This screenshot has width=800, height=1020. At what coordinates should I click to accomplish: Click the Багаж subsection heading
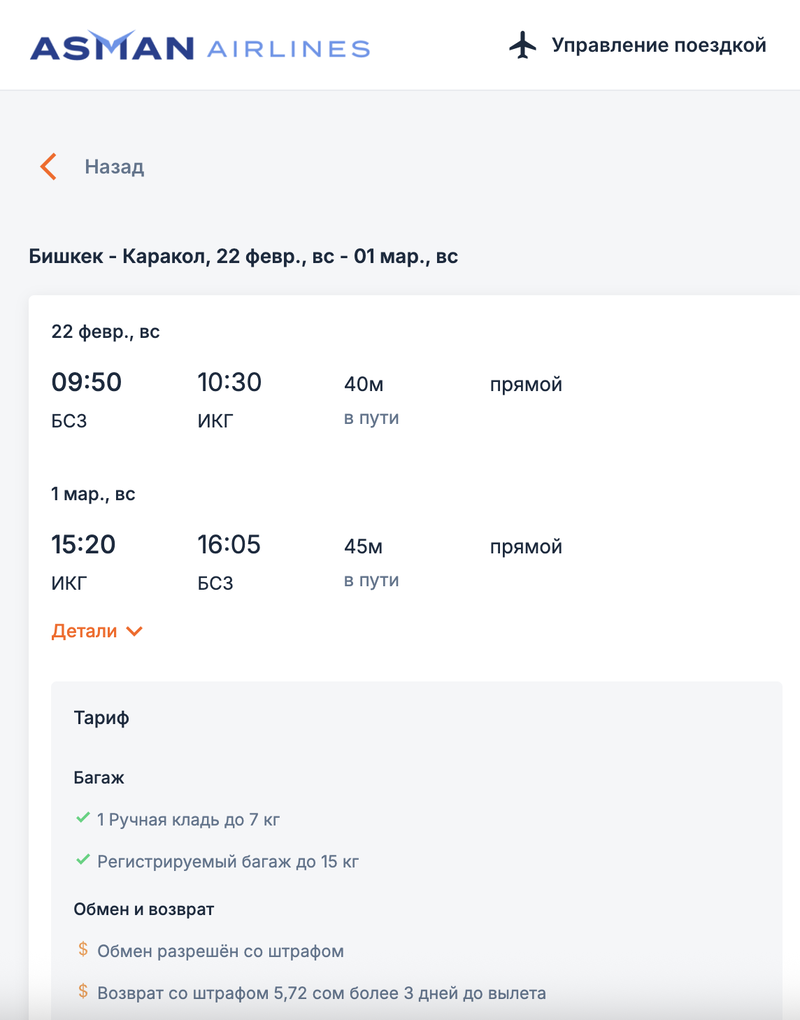[x=99, y=777]
